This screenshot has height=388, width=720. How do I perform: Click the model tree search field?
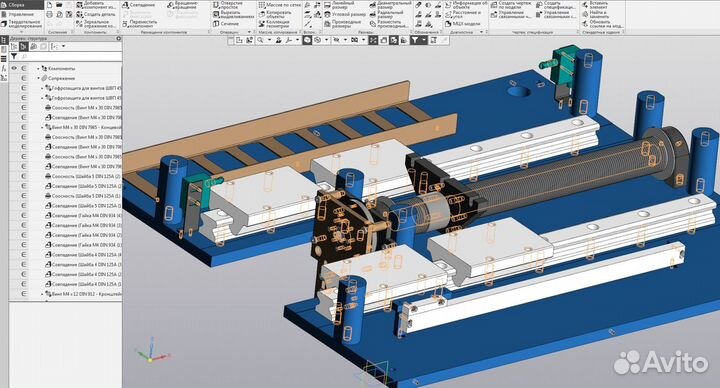point(70,56)
